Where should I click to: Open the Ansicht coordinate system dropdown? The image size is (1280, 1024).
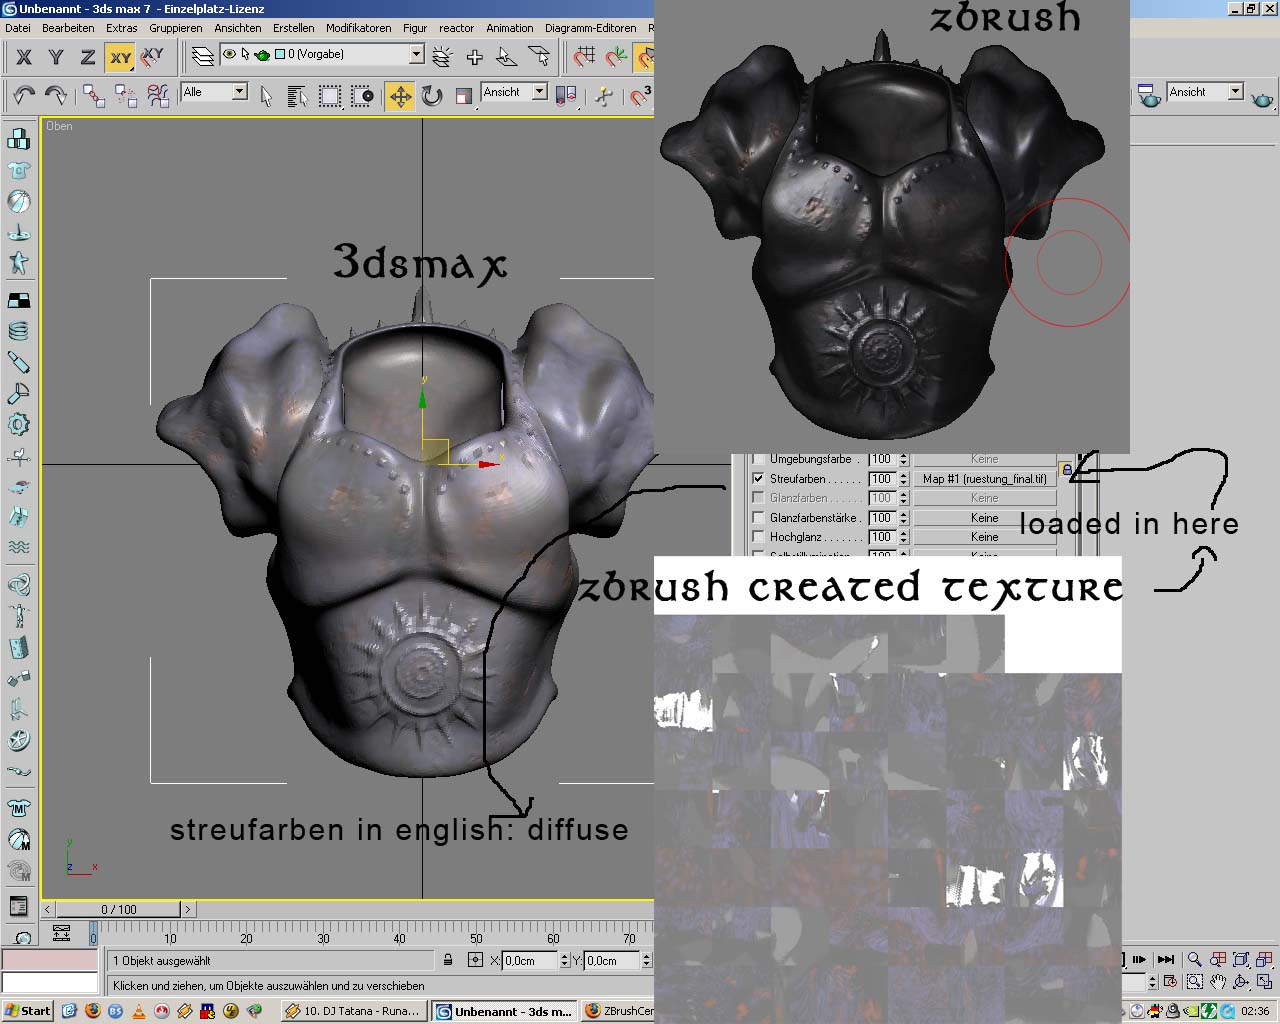click(539, 90)
